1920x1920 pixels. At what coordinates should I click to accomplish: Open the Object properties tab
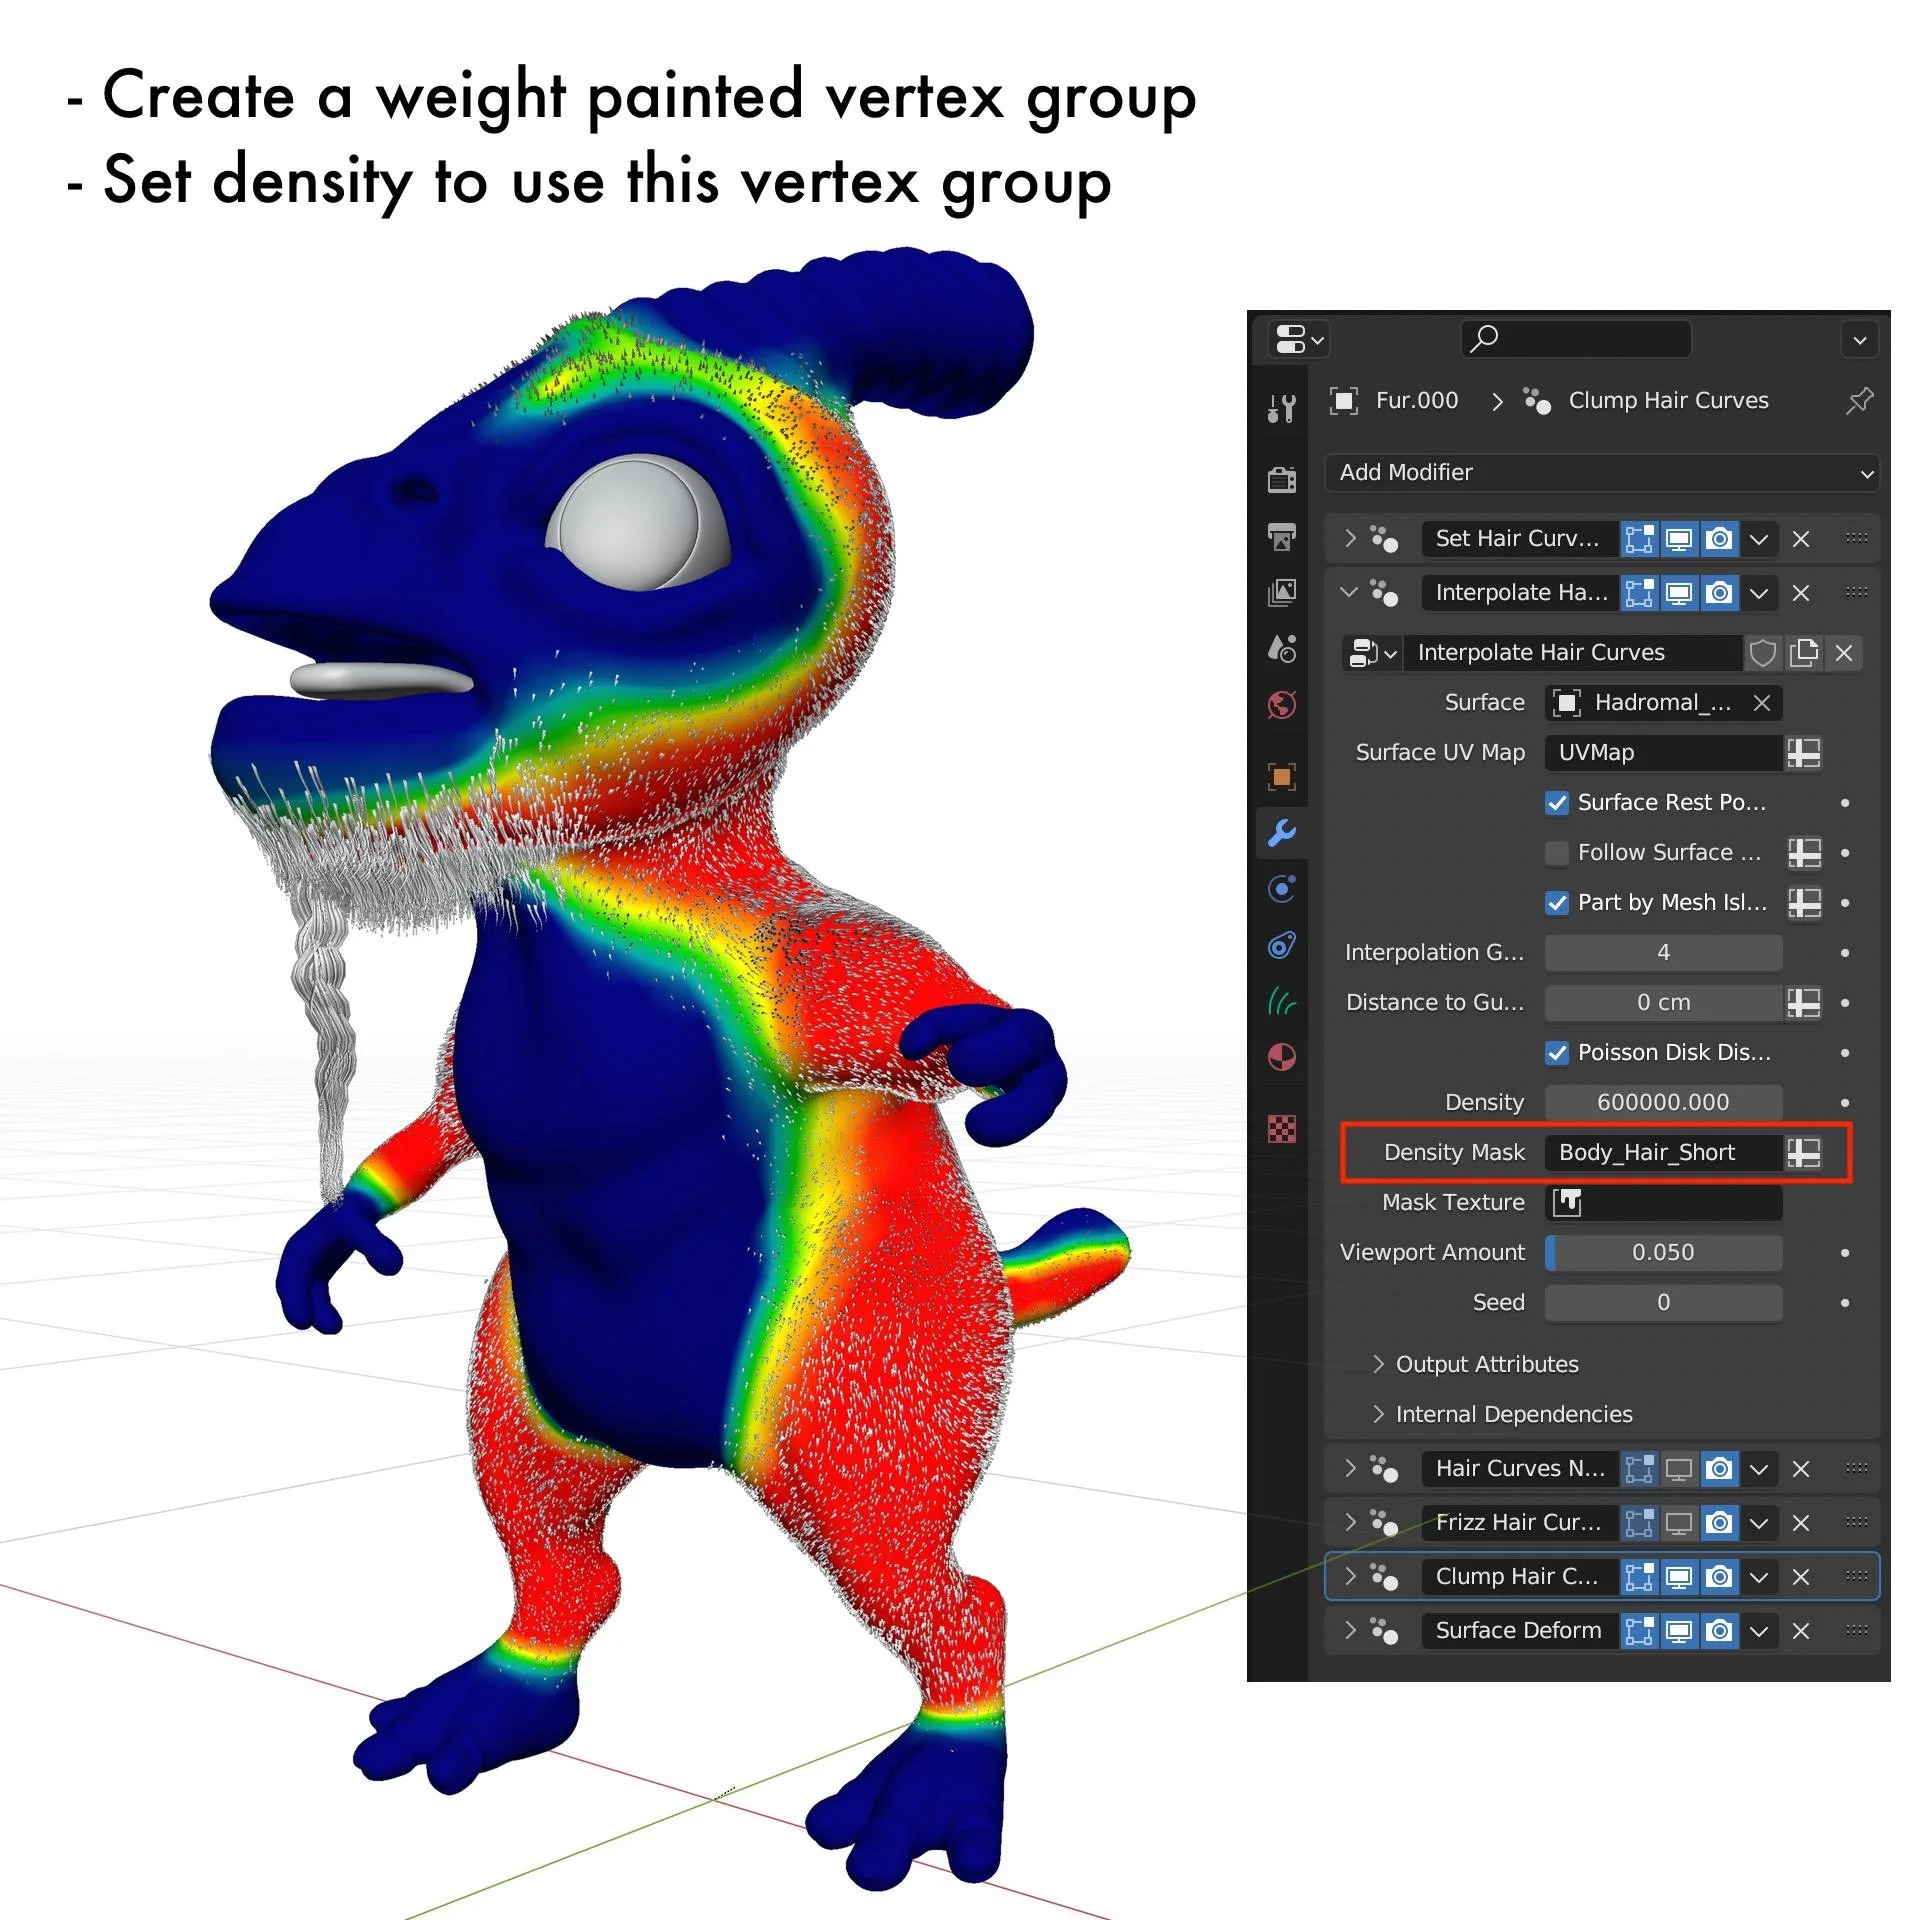coord(1281,777)
